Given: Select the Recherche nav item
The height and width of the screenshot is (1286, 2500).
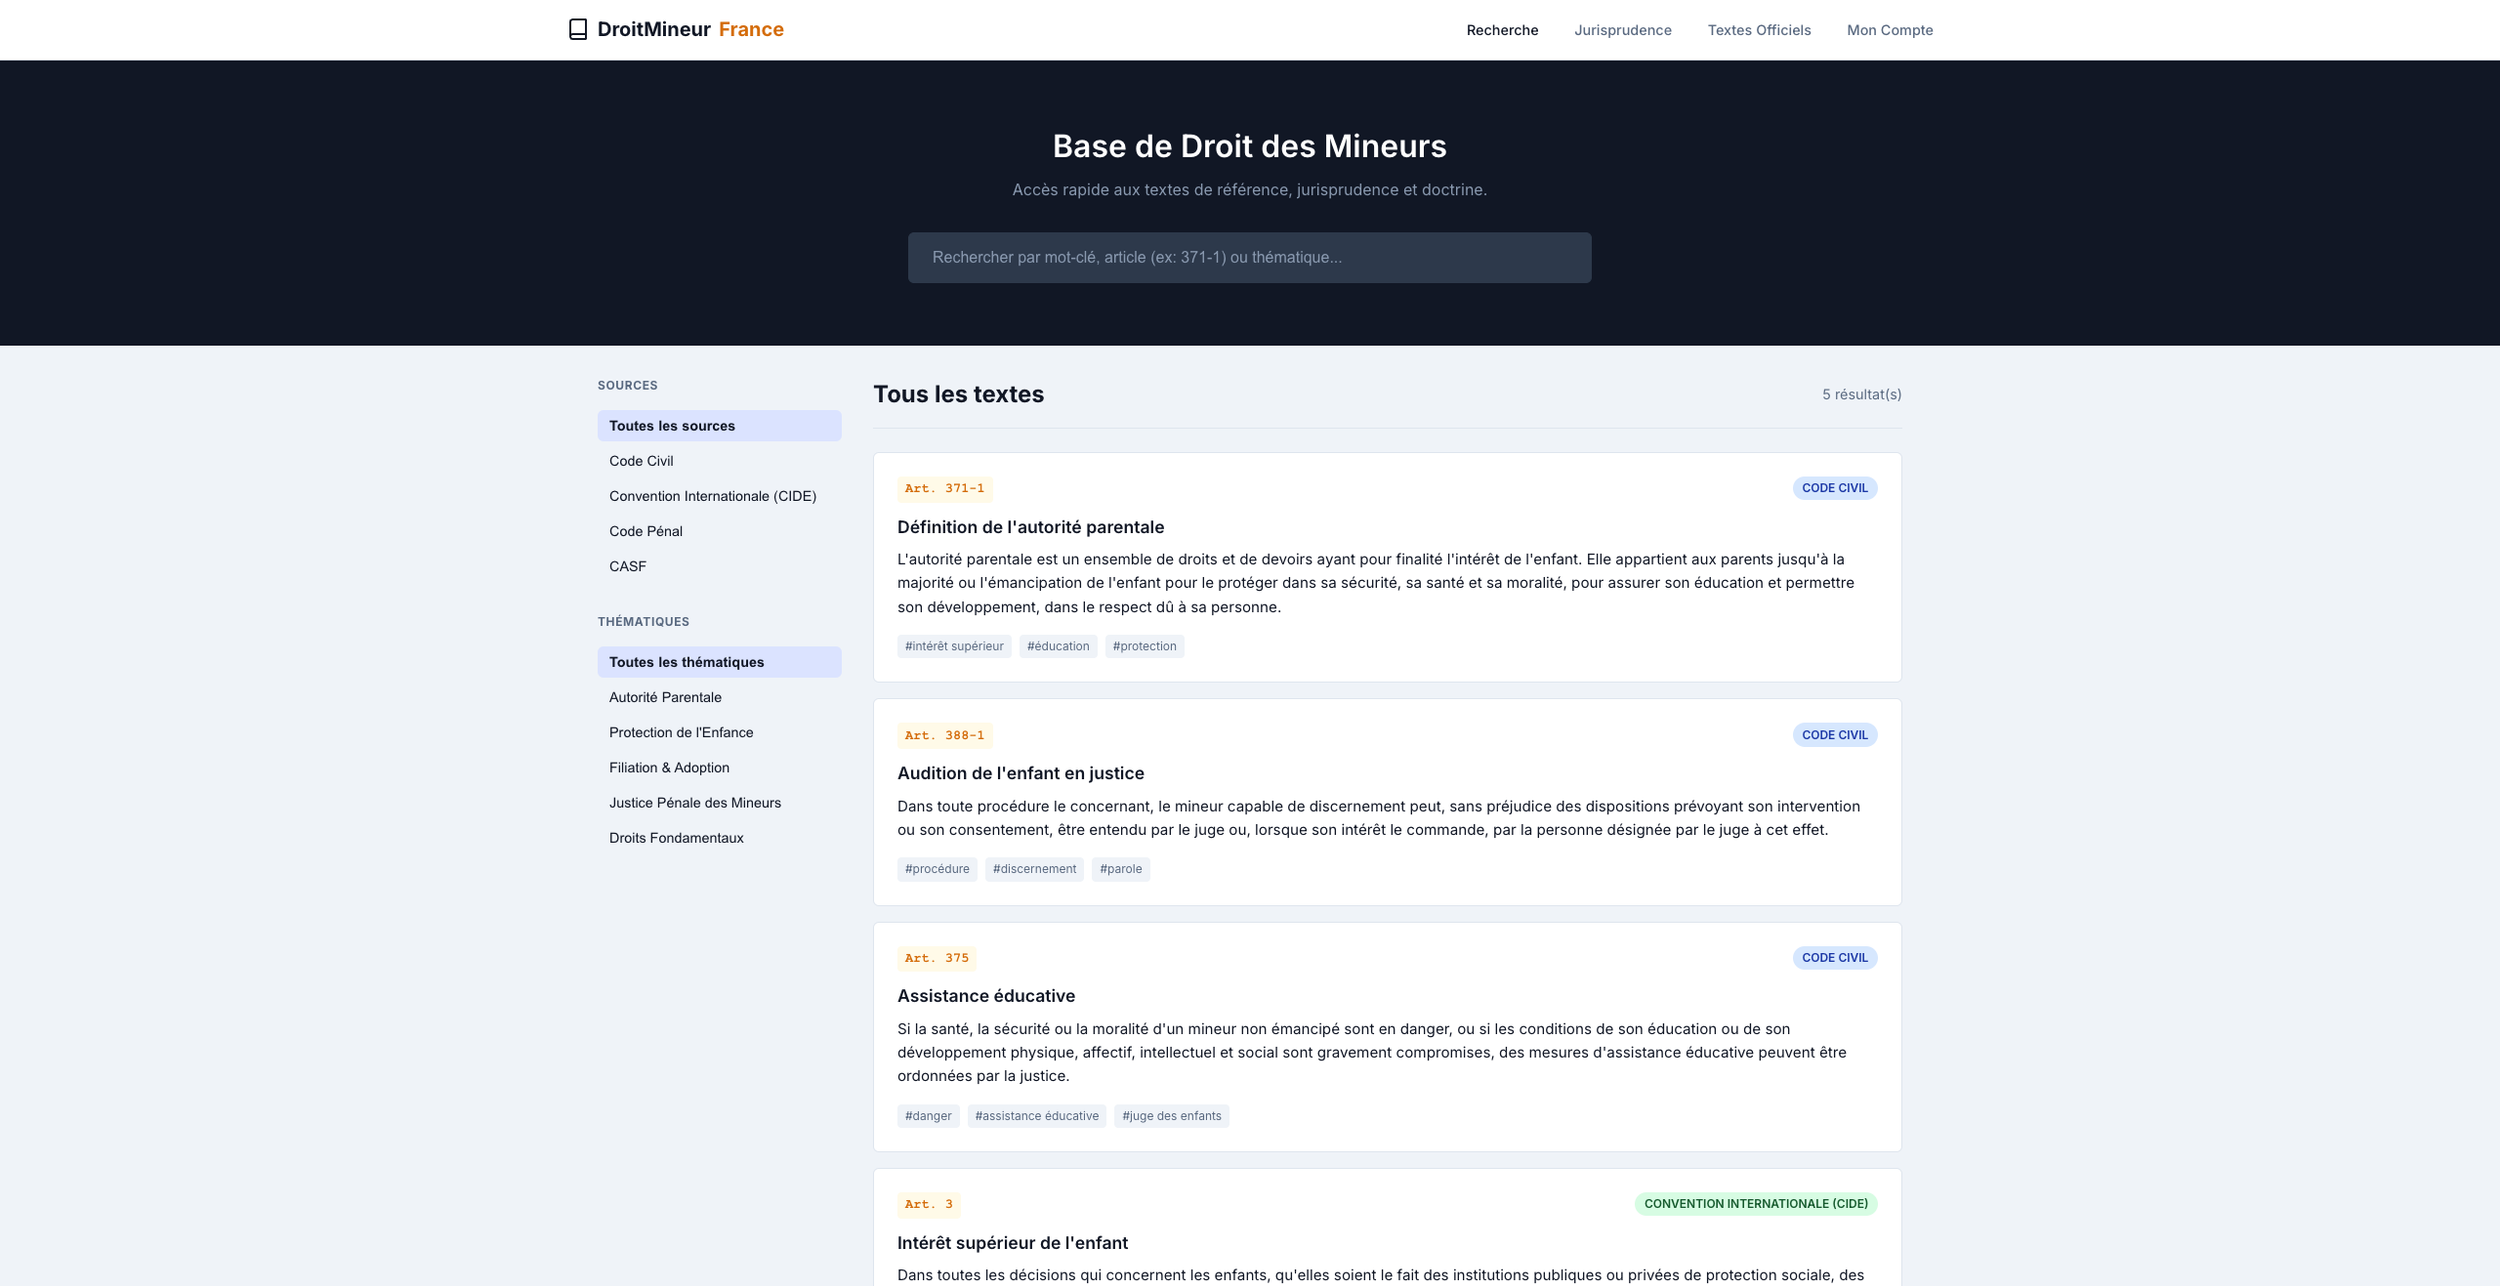Looking at the screenshot, I should pyautogui.click(x=1501, y=30).
